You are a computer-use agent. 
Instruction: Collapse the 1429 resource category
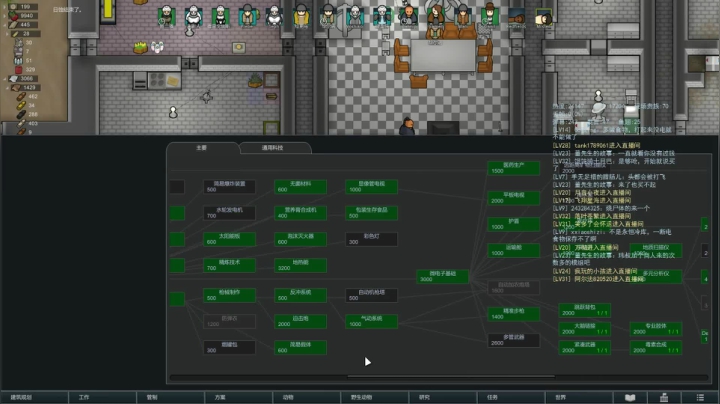click(x=7, y=87)
